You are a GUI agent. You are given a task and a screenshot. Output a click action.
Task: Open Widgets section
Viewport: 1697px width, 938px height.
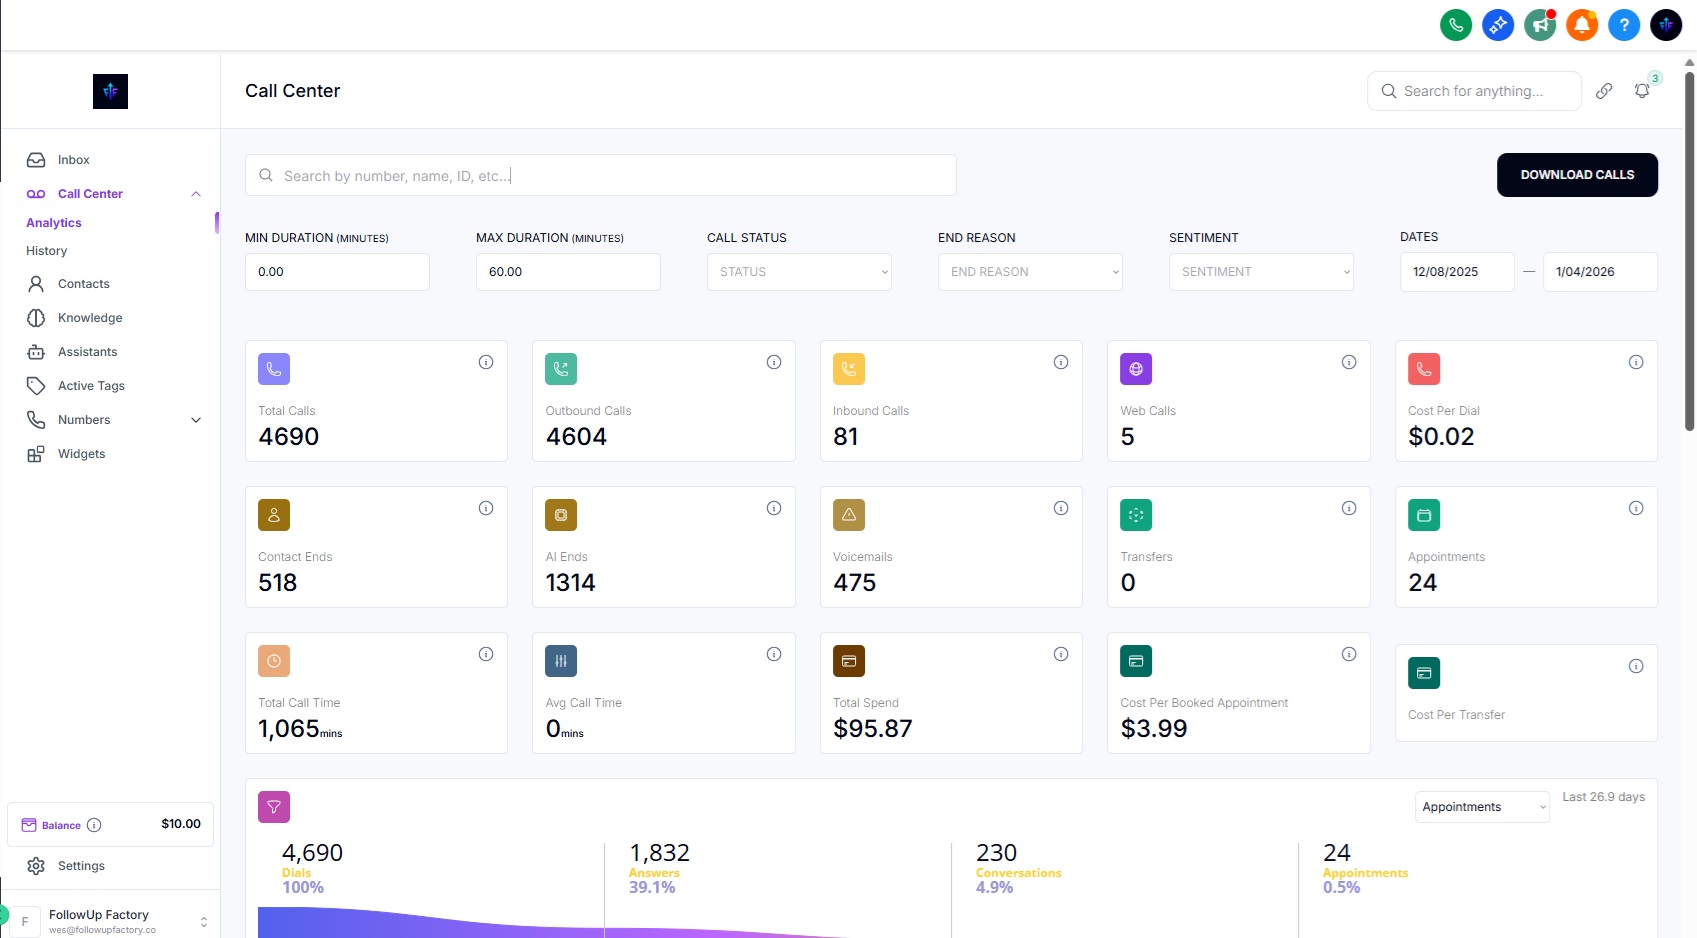coord(81,454)
